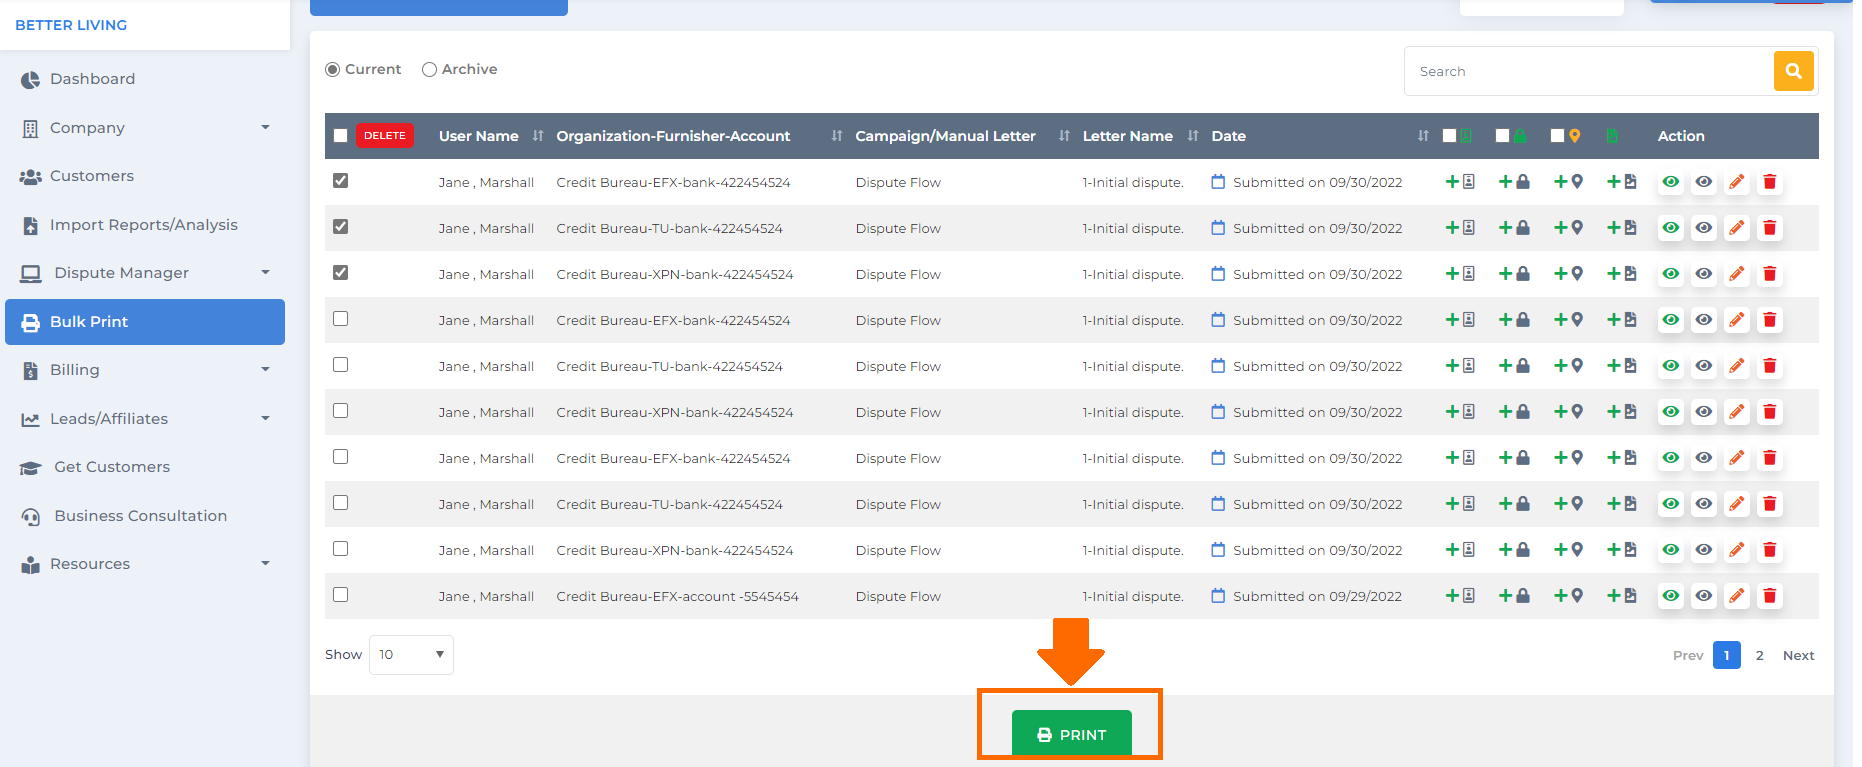Open green eye preview for checked XPN-bank row
The width and height of the screenshot is (1862, 767).
[x=1671, y=274]
